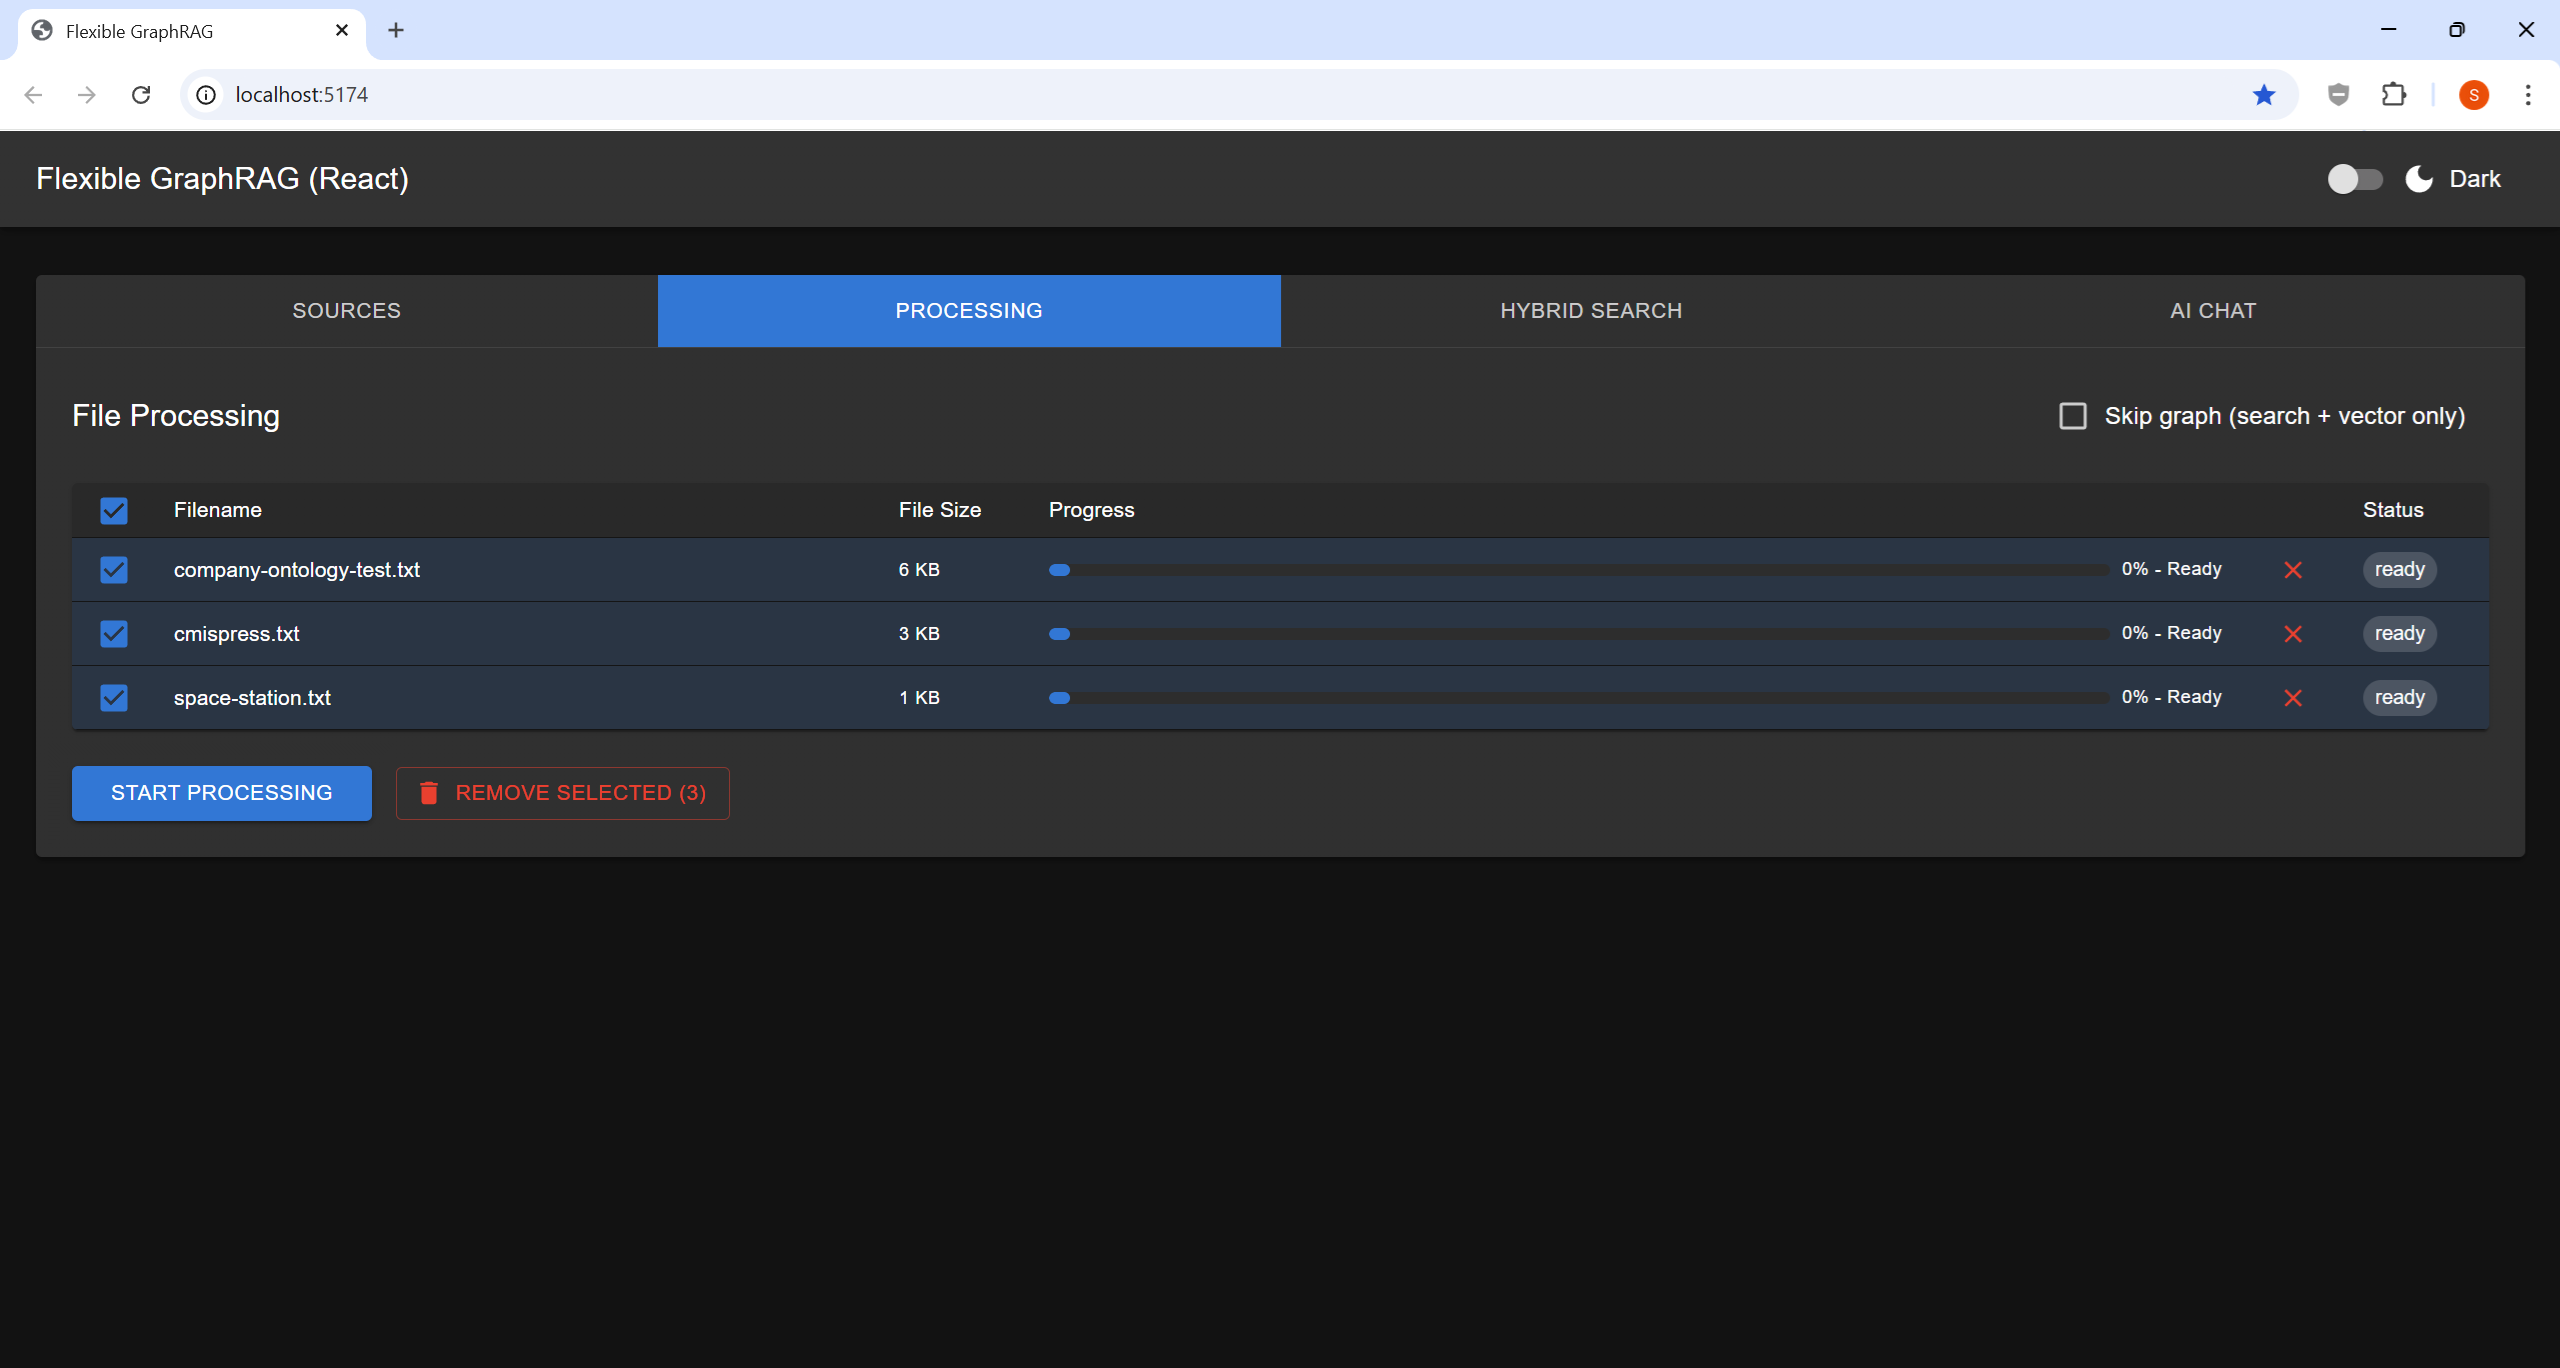The height and width of the screenshot is (1368, 2560).
Task: Cancel company-ontology-test.txt with its red X icon
Action: [2293, 570]
